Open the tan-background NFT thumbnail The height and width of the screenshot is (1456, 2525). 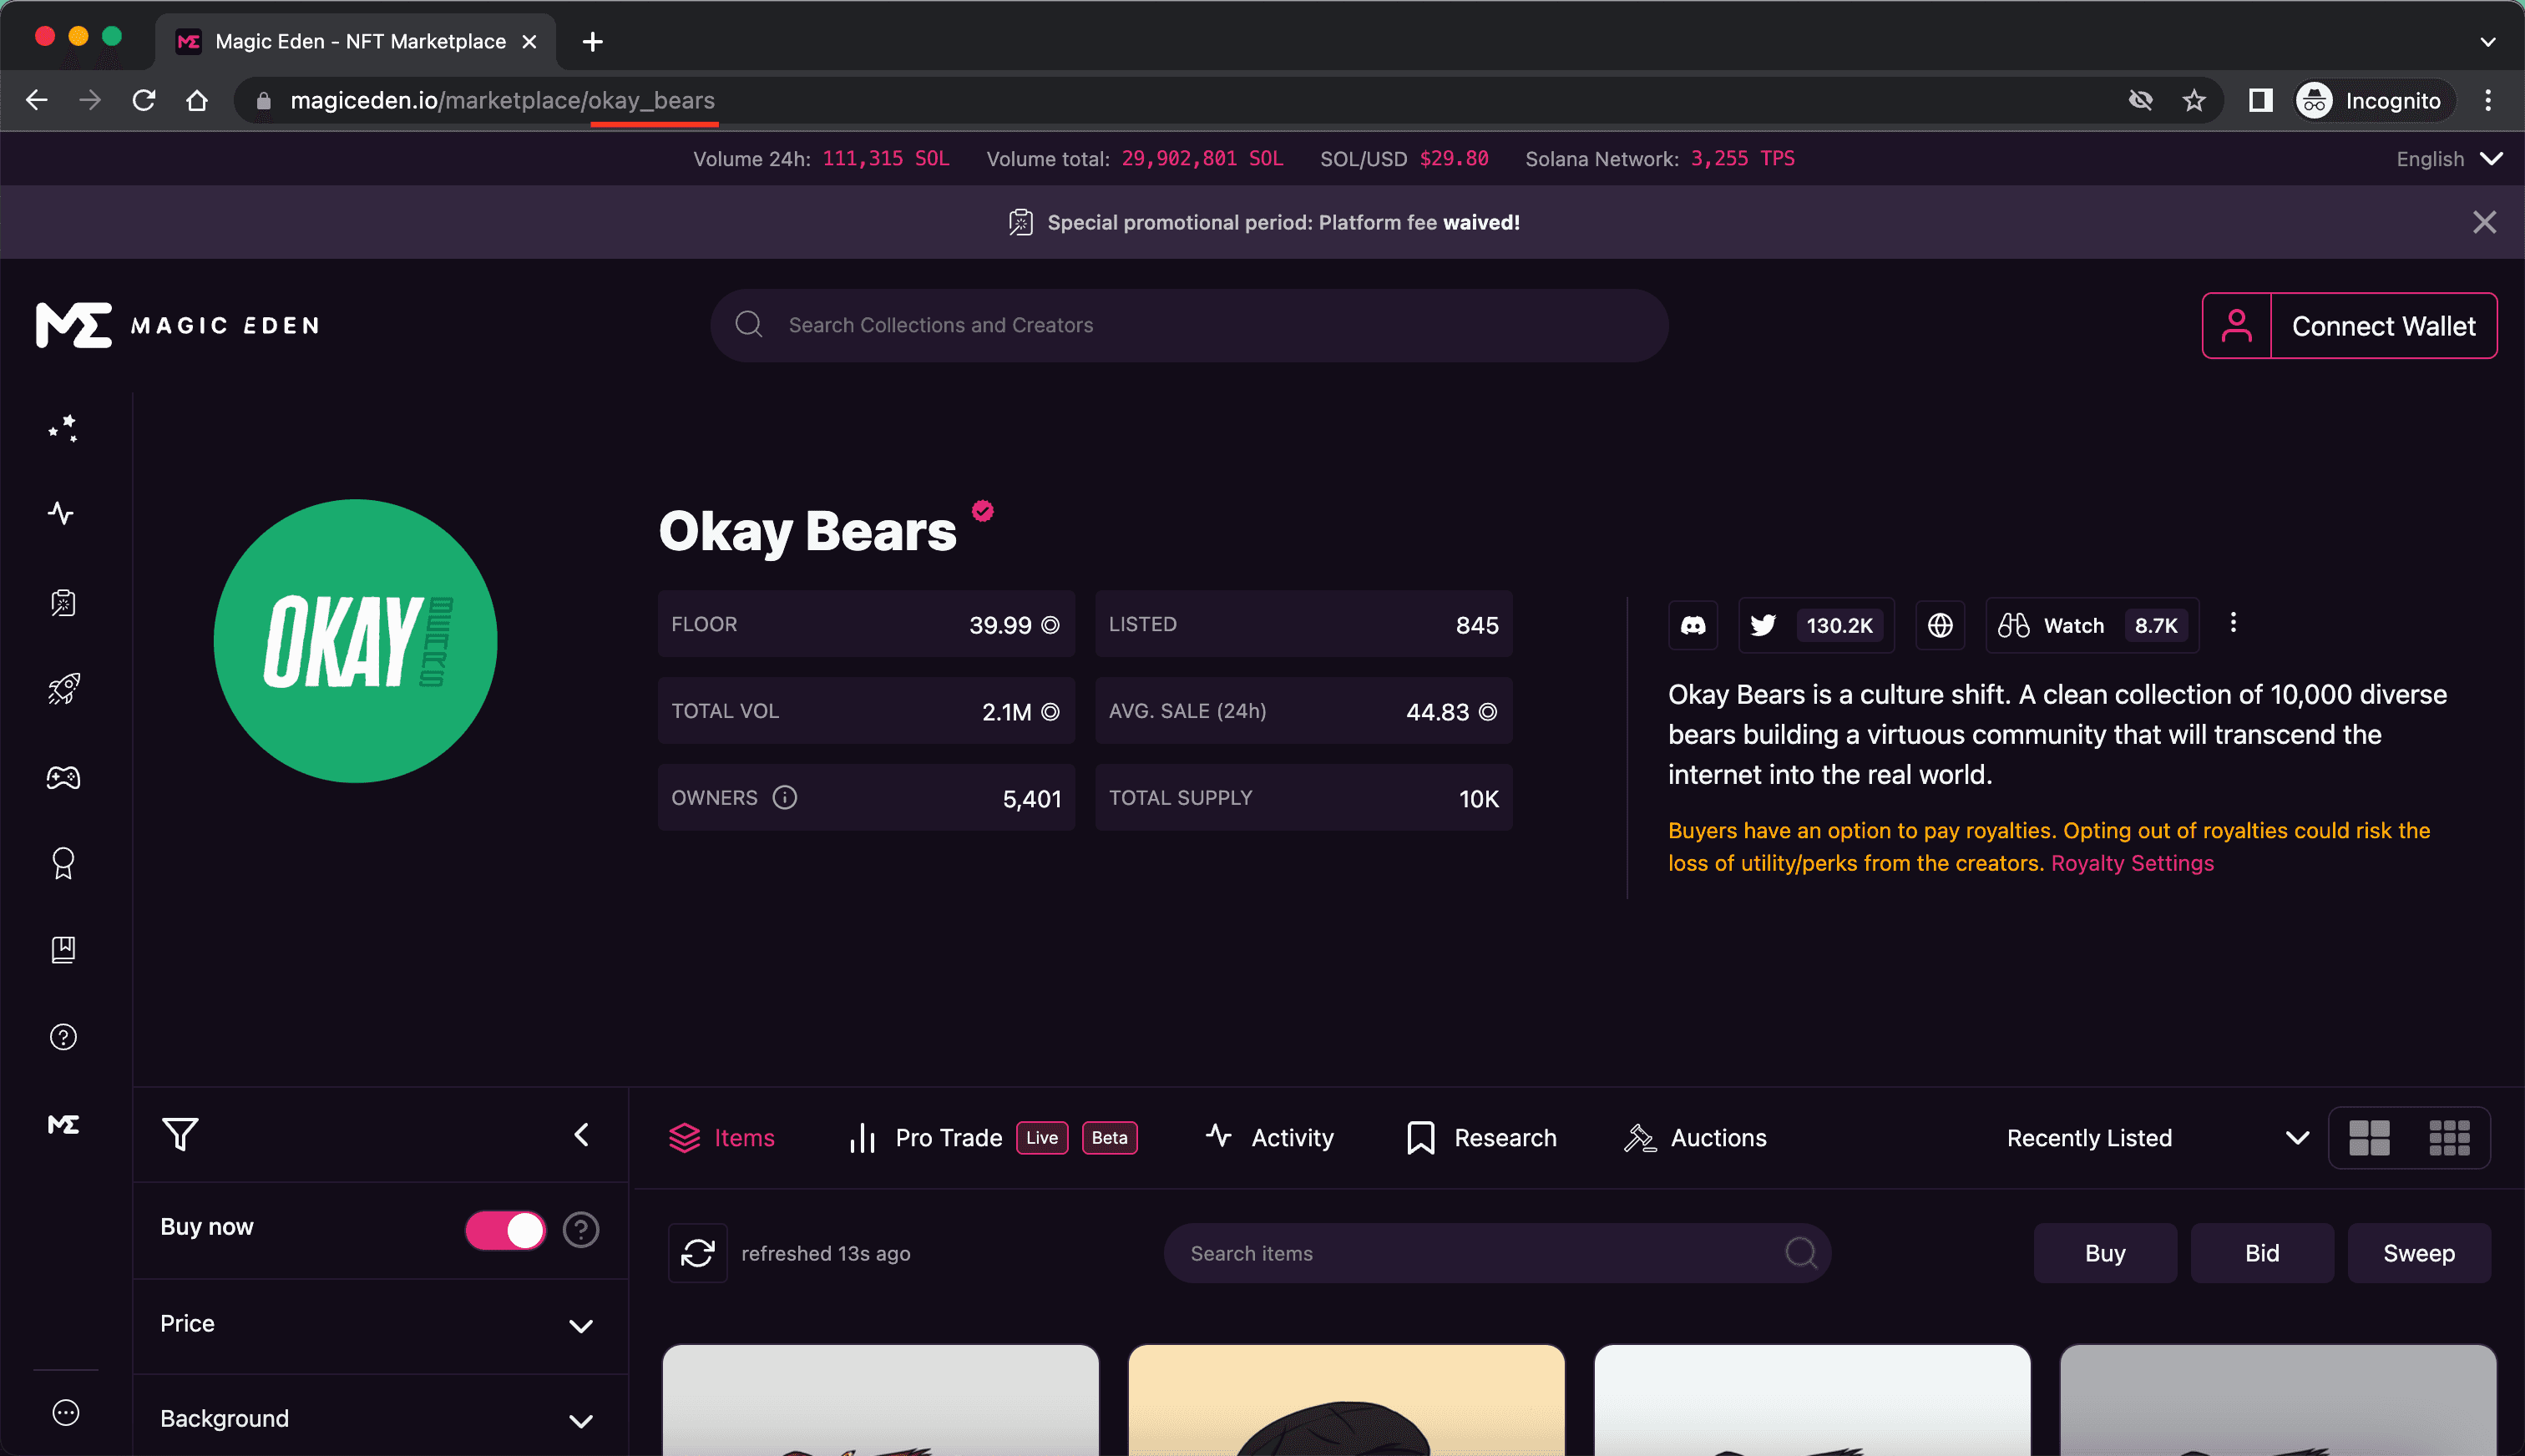click(x=1346, y=1400)
